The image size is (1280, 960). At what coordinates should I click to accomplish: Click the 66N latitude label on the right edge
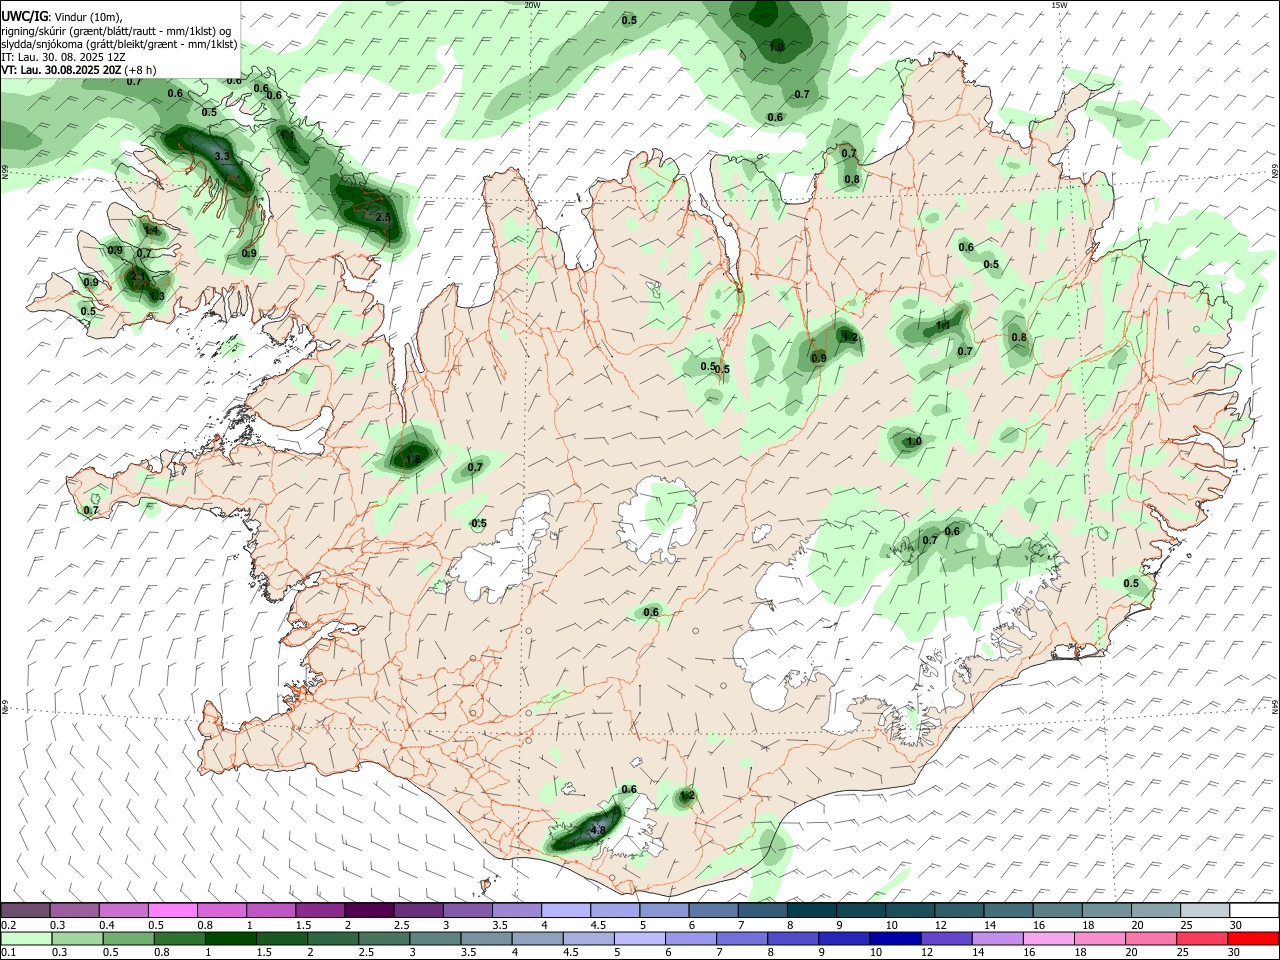tap(1275, 171)
